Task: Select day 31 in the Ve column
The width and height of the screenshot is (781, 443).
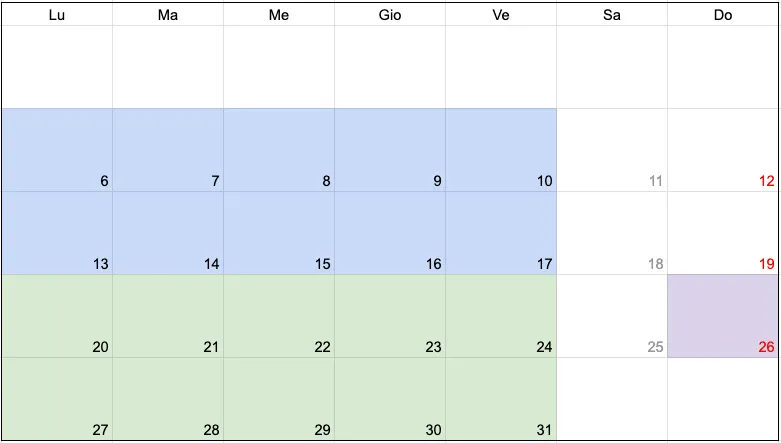Action: [501, 399]
